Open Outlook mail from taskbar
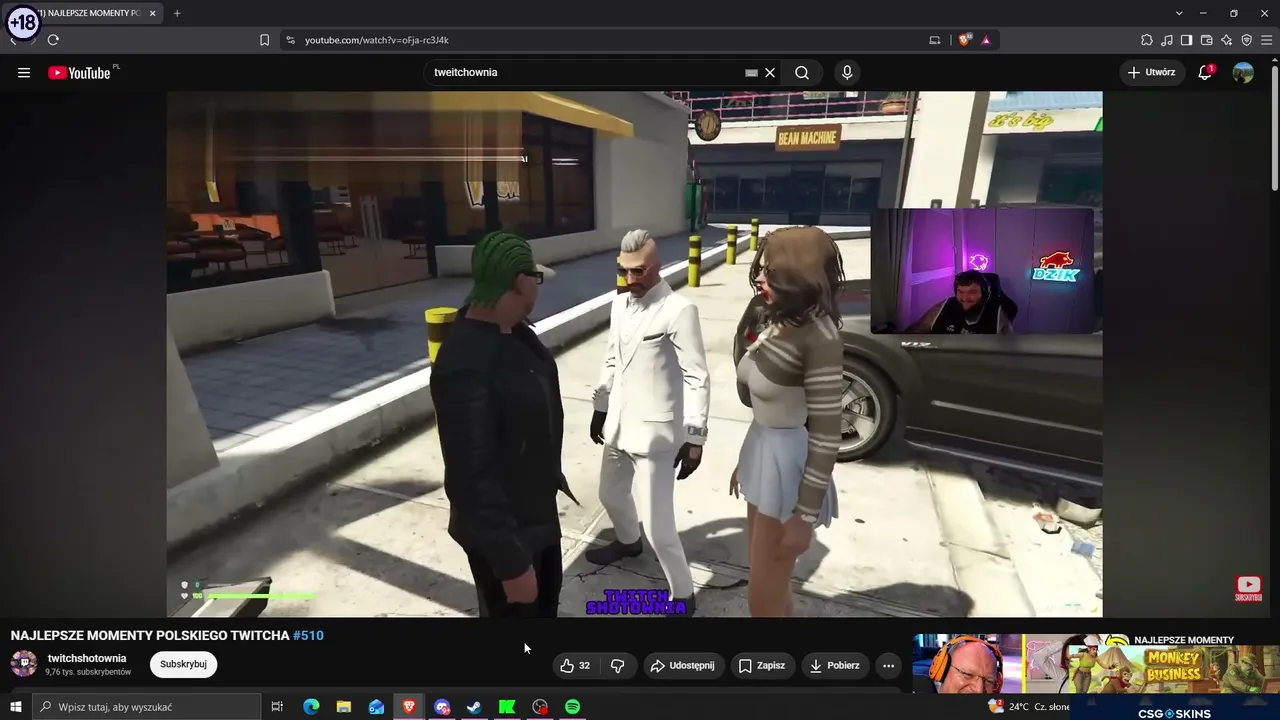The image size is (1280, 720). coord(376,707)
